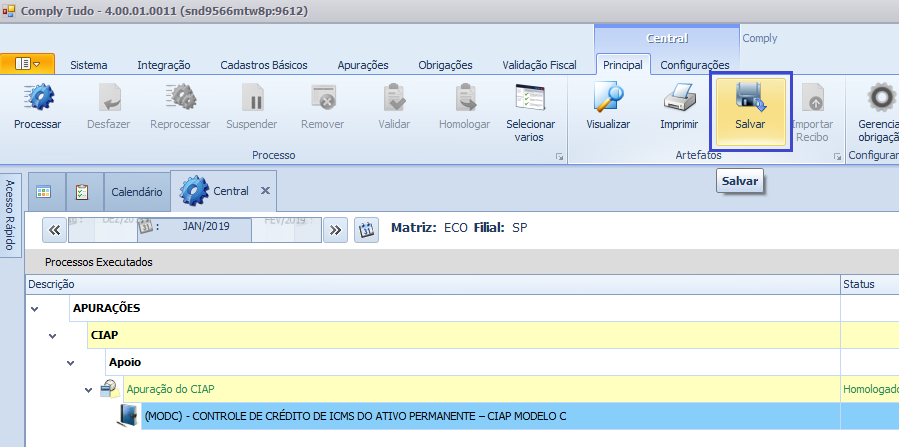Select the Central document tab

tap(224, 191)
